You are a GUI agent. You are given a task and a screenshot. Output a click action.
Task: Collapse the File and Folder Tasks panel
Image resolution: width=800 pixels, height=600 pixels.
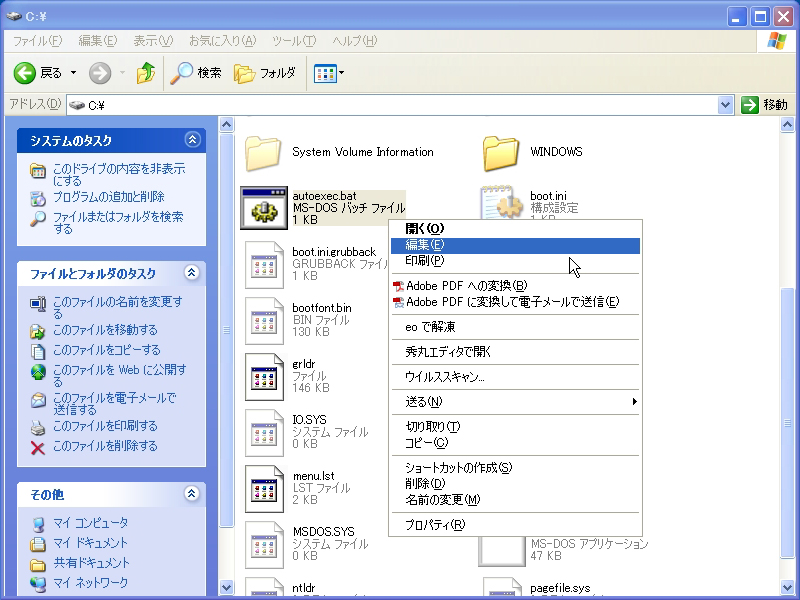pyautogui.click(x=192, y=273)
